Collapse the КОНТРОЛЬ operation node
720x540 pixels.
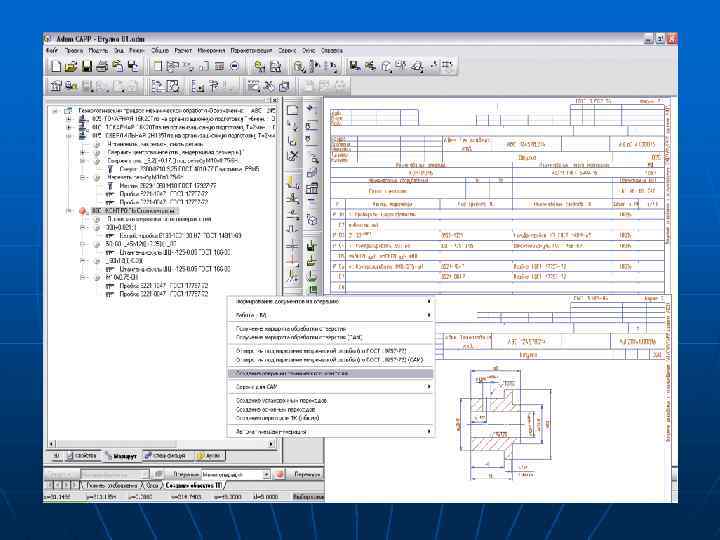point(69,211)
